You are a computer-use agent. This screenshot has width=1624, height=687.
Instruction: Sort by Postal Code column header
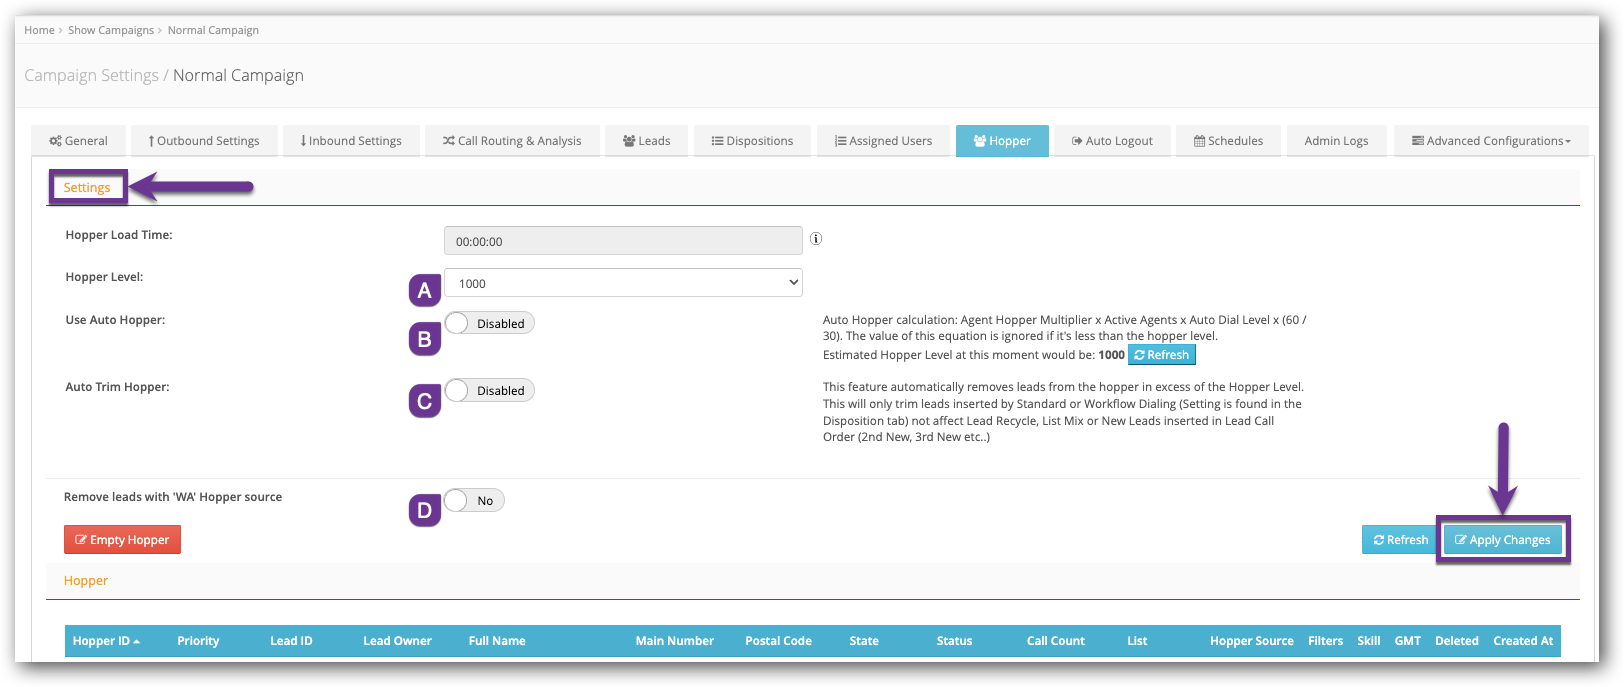click(778, 641)
